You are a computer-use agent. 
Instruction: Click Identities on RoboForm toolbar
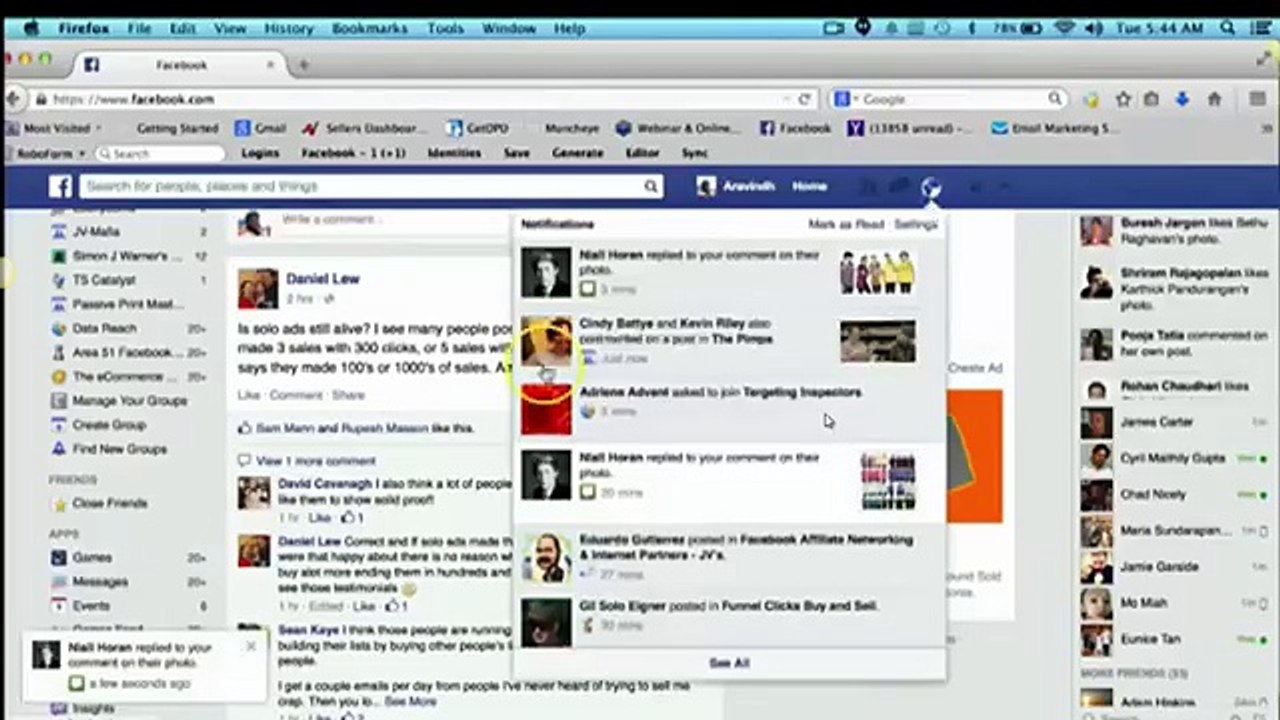[454, 153]
